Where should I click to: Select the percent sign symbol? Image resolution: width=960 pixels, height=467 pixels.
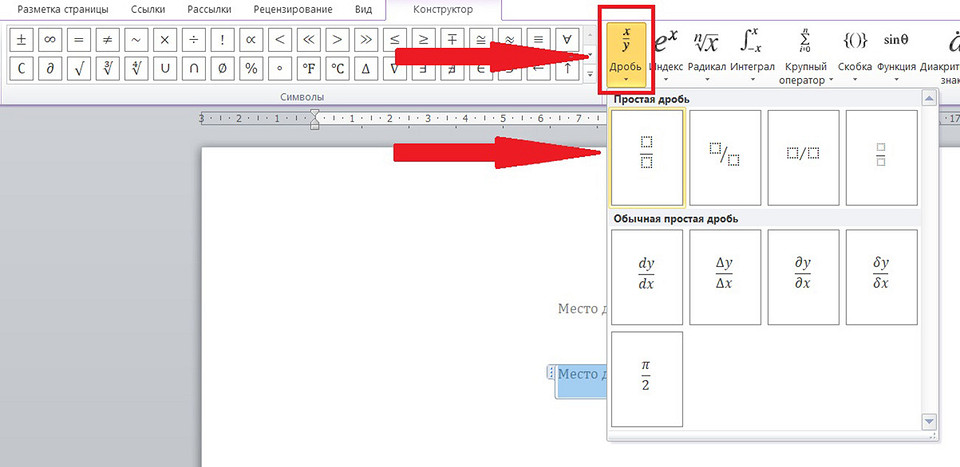click(251, 69)
